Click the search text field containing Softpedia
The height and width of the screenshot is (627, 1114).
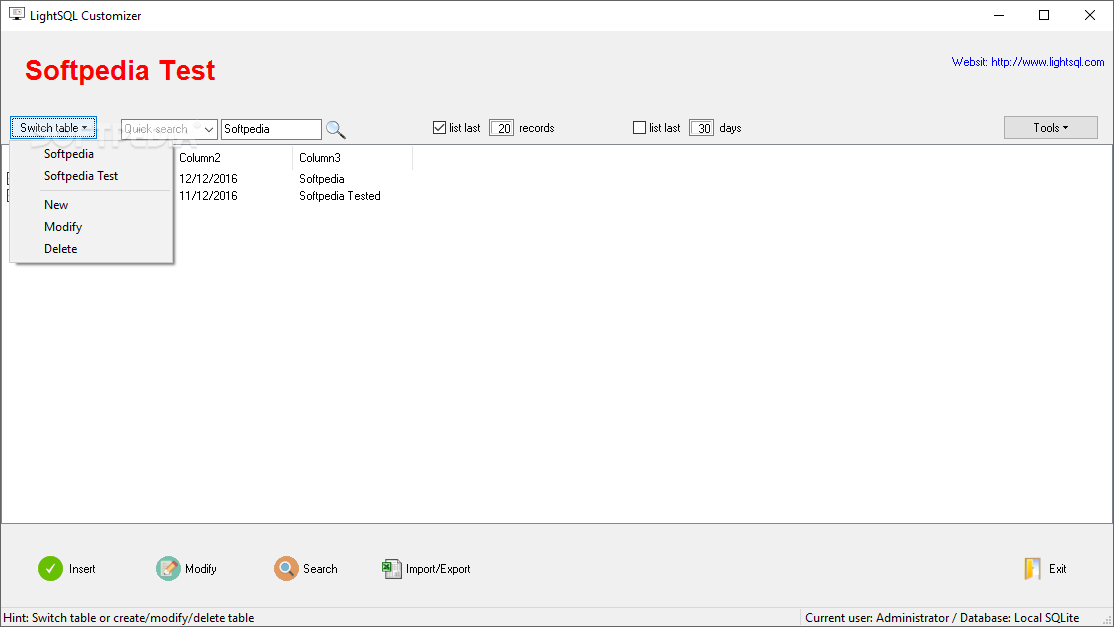click(x=271, y=129)
